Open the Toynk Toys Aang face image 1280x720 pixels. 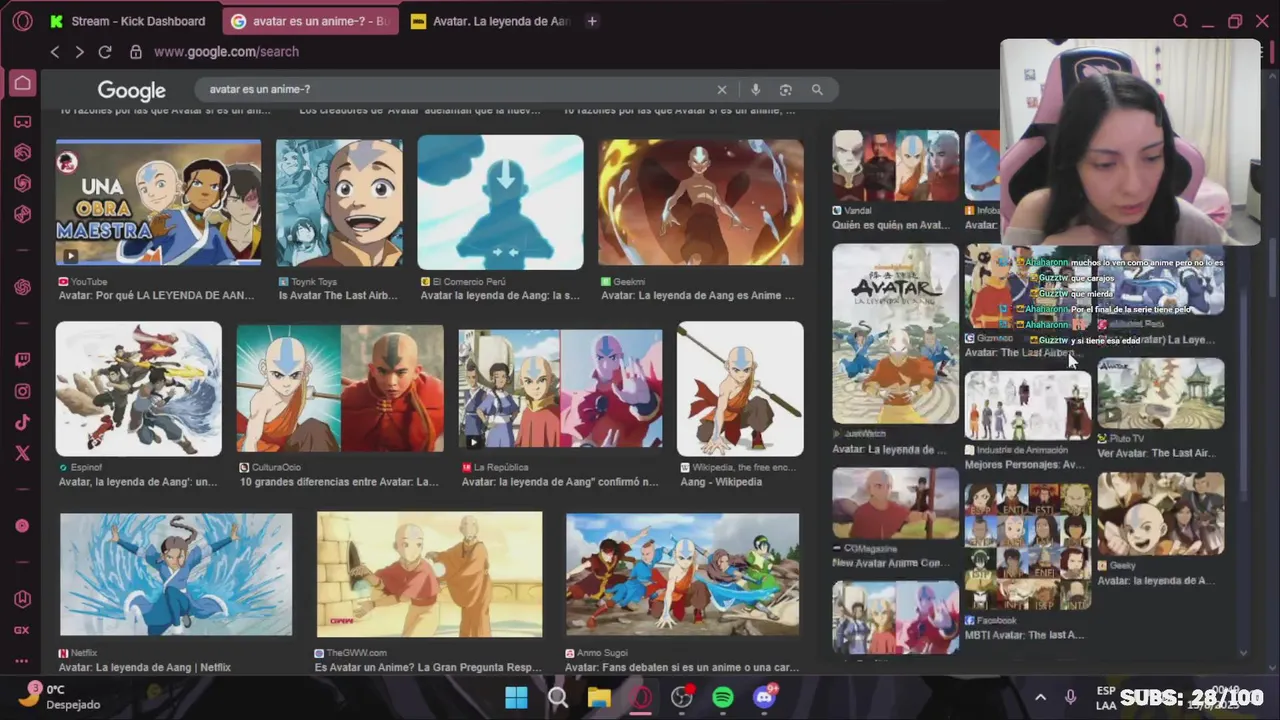pos(339,204)
